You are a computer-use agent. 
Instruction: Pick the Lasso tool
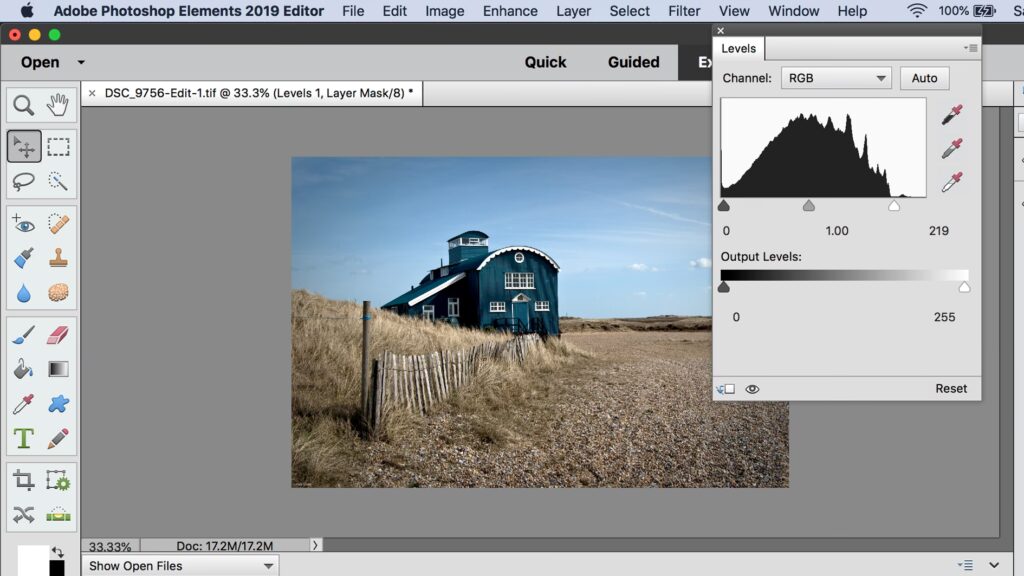point(24,181)
